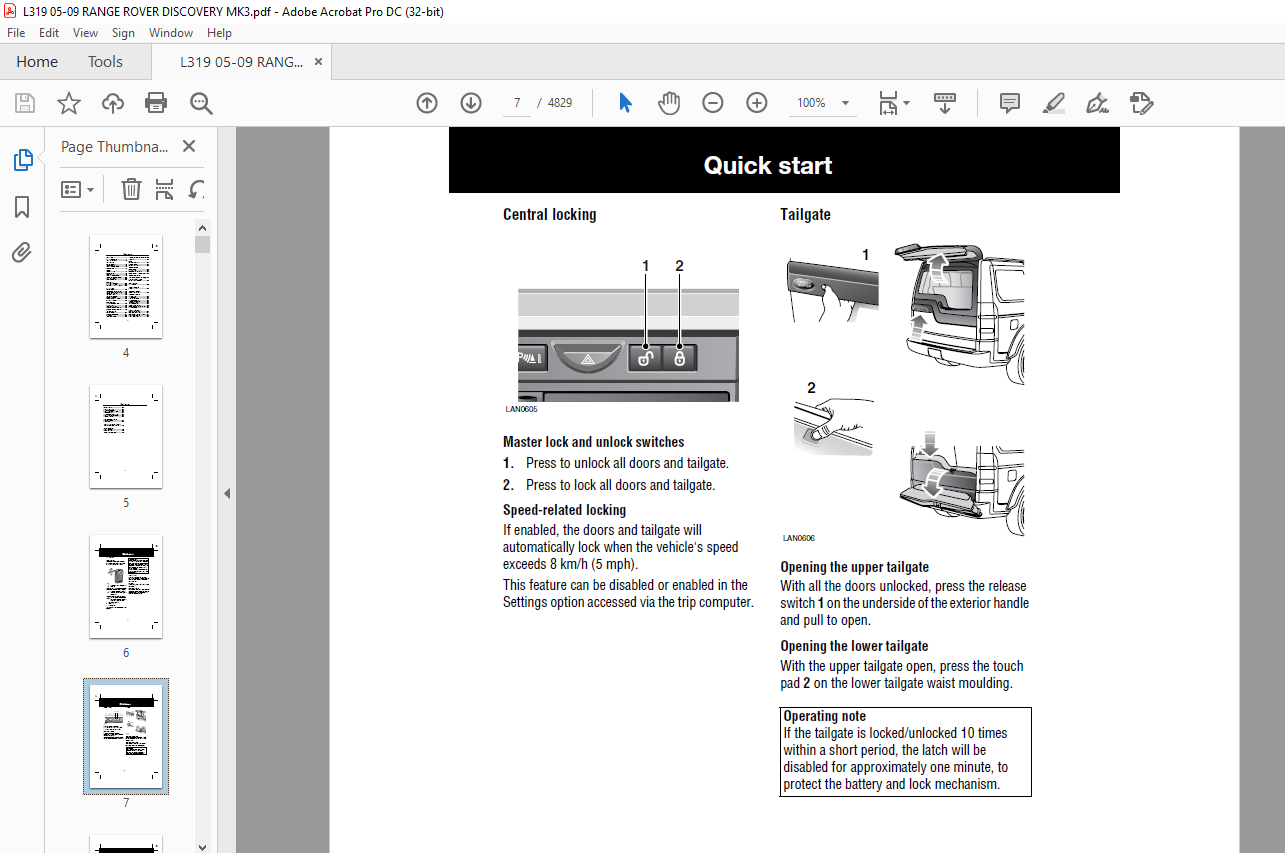Add this file to starred favorites
1285x853 pixels.
[68, 103]
